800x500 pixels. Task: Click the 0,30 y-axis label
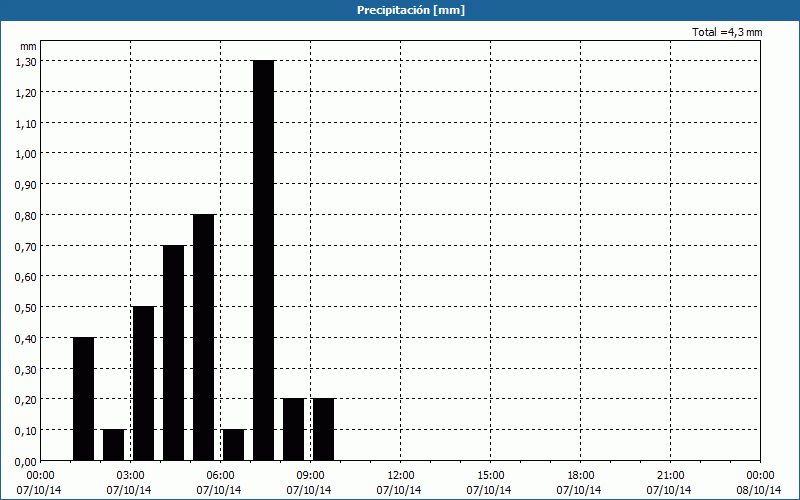[26, 369]
